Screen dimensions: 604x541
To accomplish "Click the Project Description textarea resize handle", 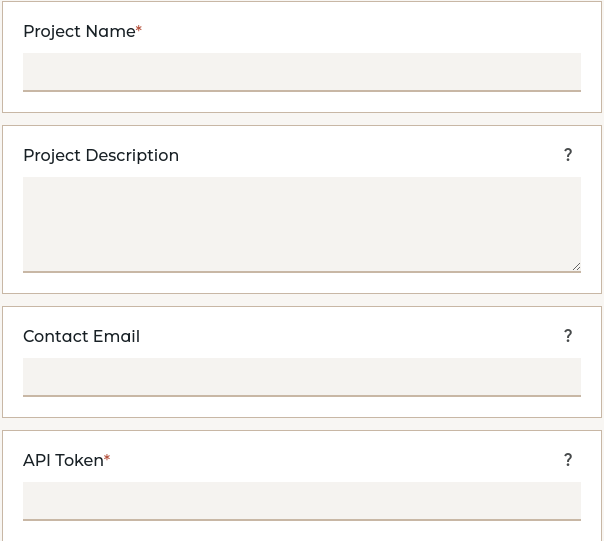I will coord(576,267).
